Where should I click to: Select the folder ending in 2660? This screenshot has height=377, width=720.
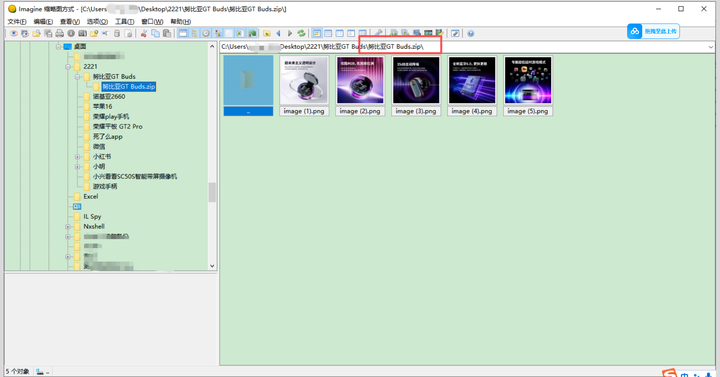pyautogui.click(x=109, y=96)
